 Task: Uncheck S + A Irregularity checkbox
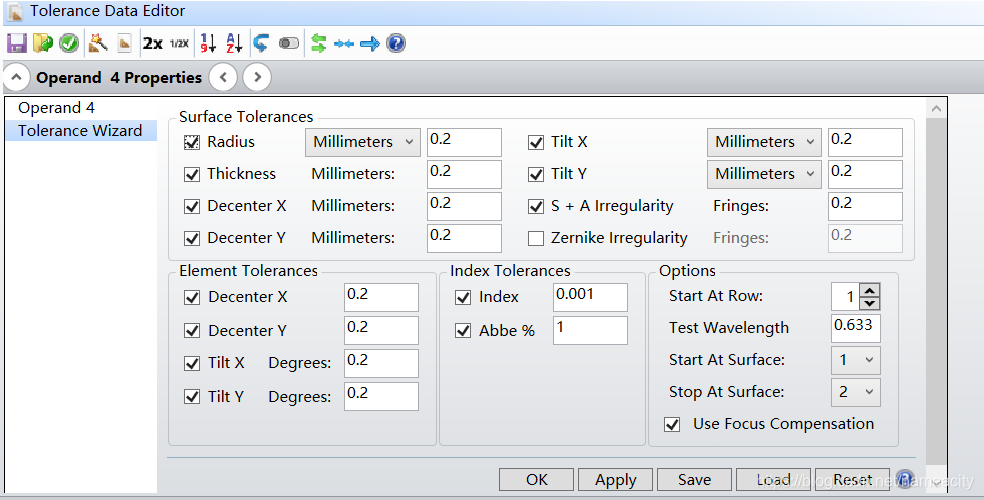tap(536, 206)
